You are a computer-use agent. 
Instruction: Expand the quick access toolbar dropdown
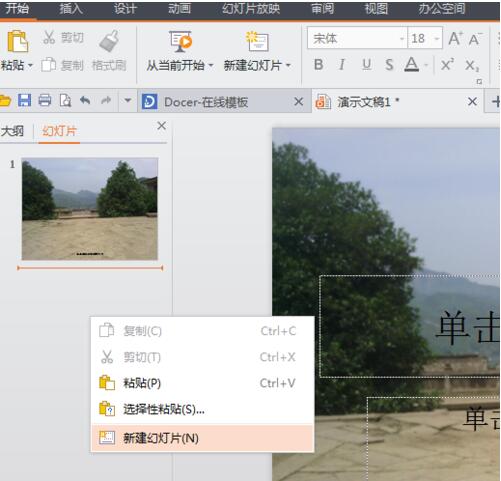point(128,100)
